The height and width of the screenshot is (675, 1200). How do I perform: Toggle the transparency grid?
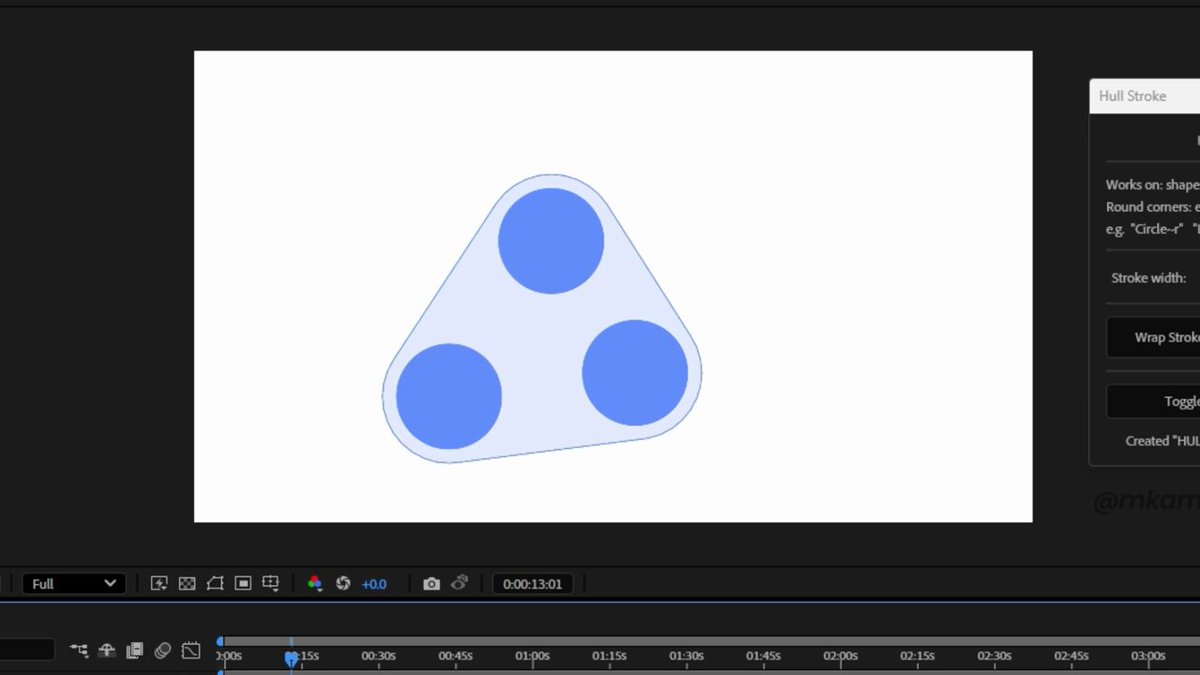pyautogui.click(x=187, y=583)
